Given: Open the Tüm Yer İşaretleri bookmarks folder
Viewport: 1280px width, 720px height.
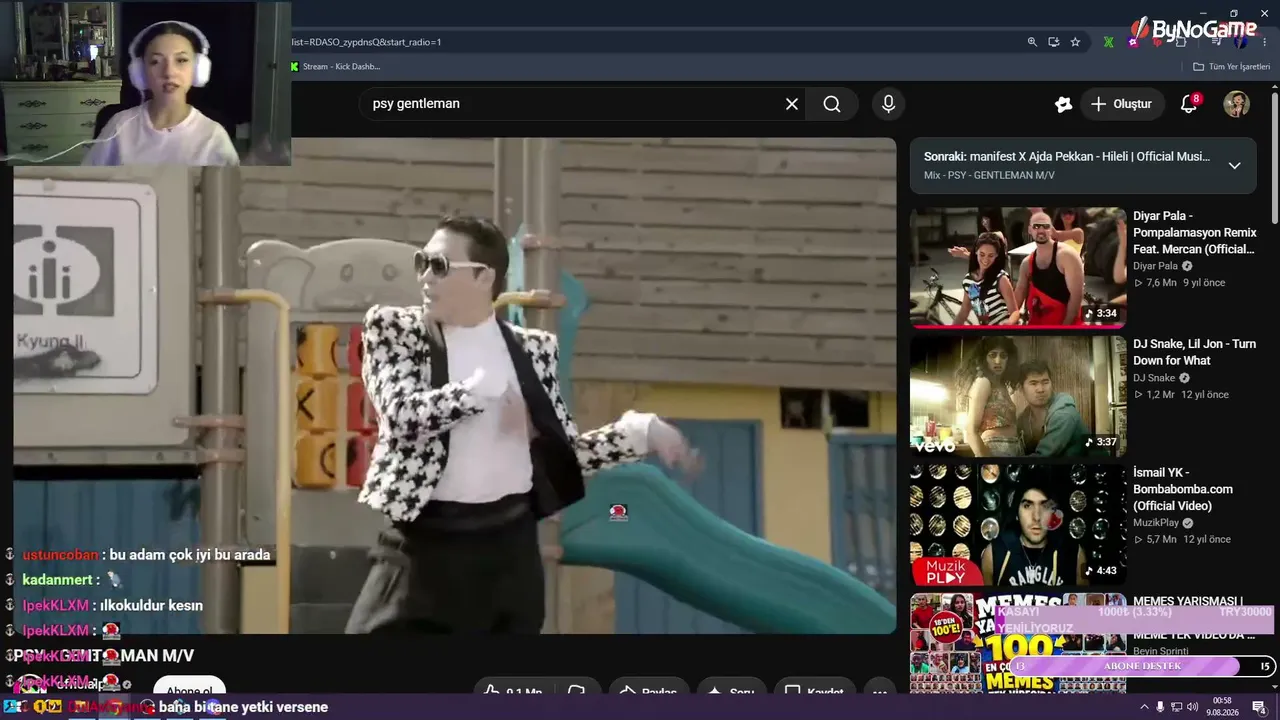Looking at the screenshot, I should (1232, 67).
